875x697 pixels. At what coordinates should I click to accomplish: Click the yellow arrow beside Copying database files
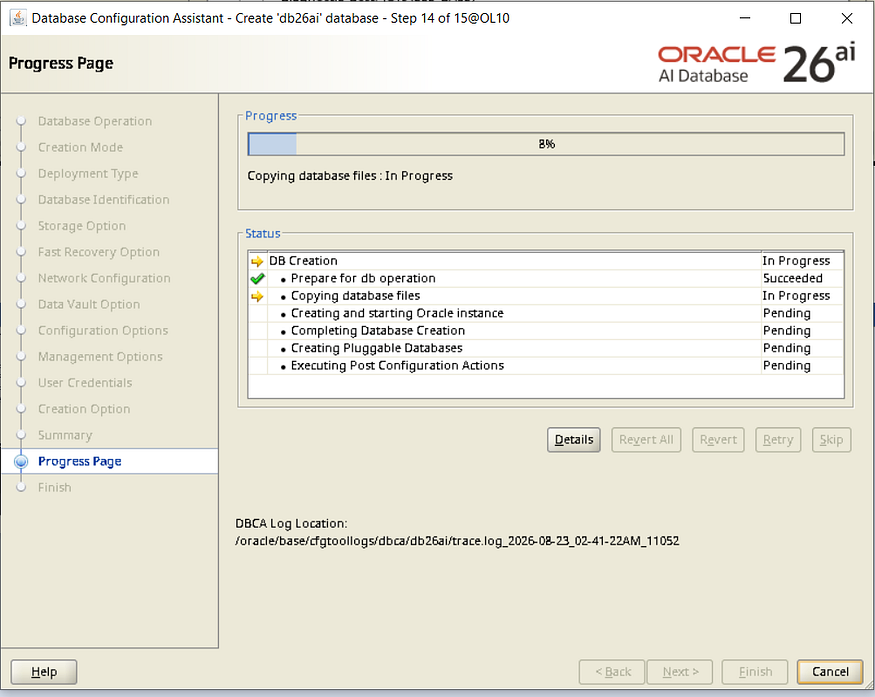click(257, 296)
